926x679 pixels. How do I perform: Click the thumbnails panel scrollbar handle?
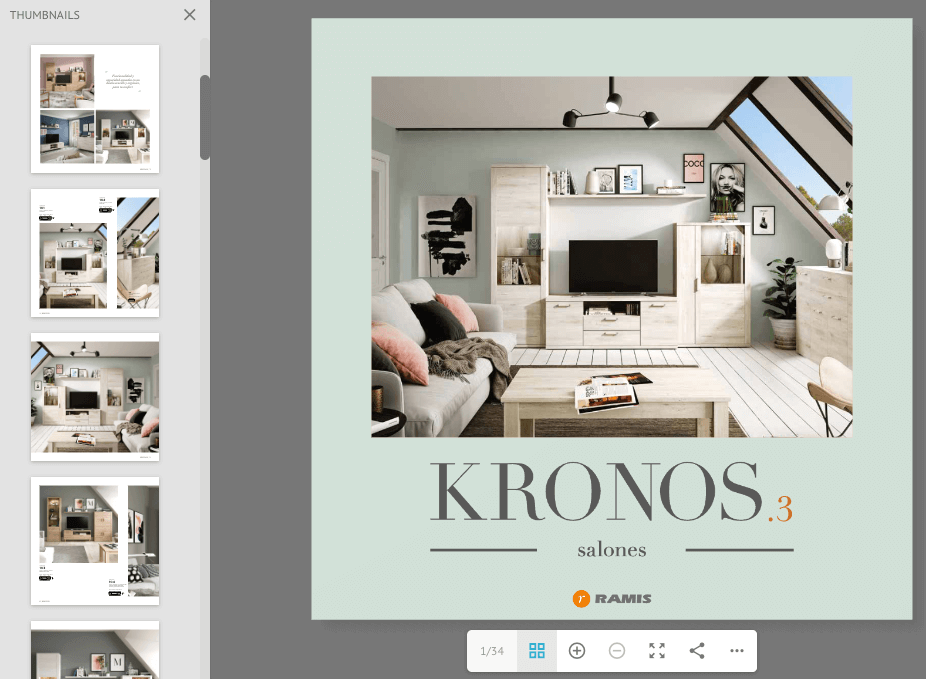[x=205, y=117]
